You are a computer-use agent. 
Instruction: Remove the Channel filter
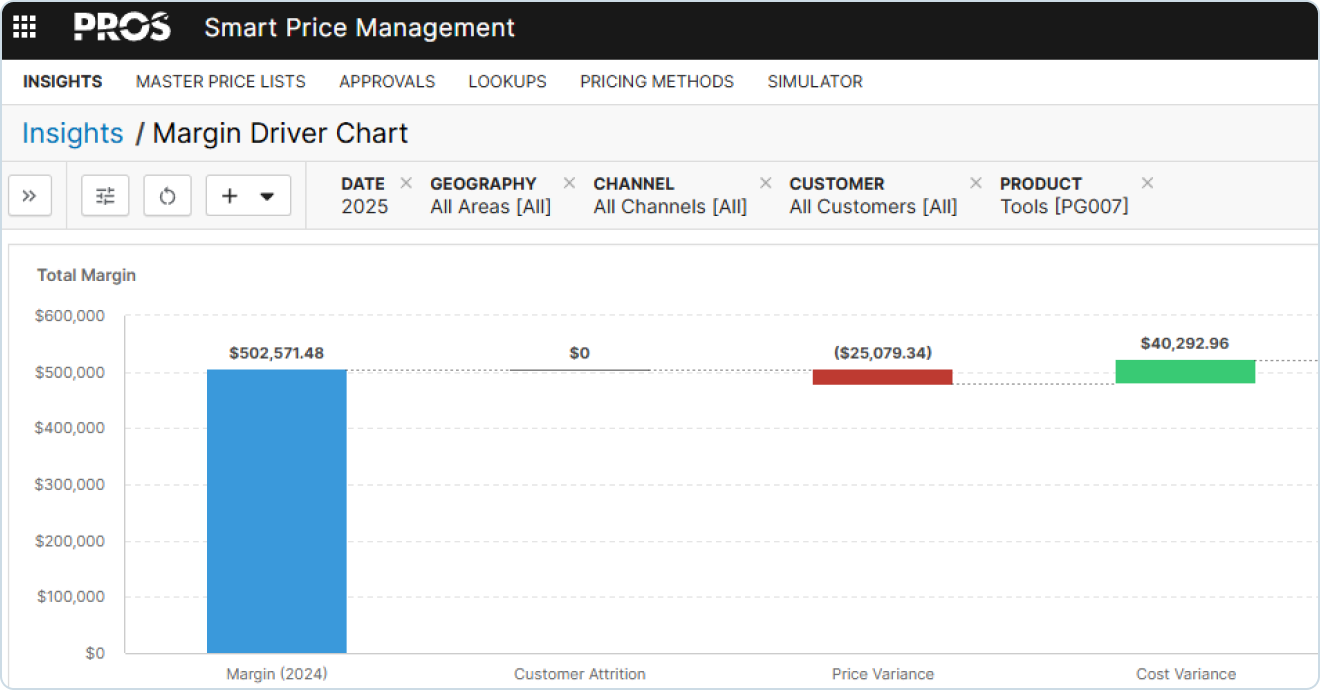(x=766, y=183)
